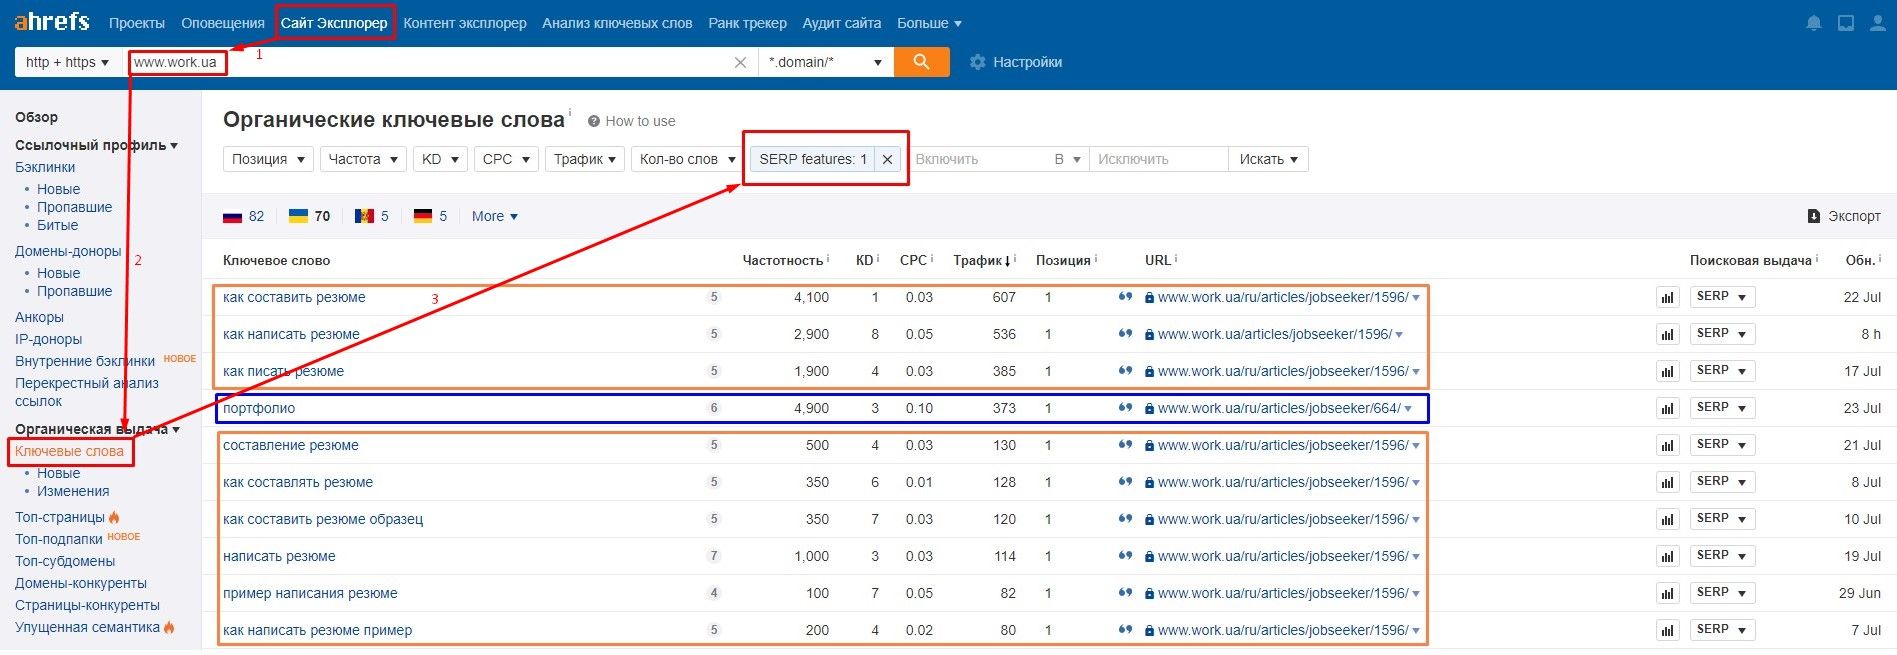This screenshot has height=655, width=1897.
Task: Open Анализ ключевых слов tab
Action: 617,23
